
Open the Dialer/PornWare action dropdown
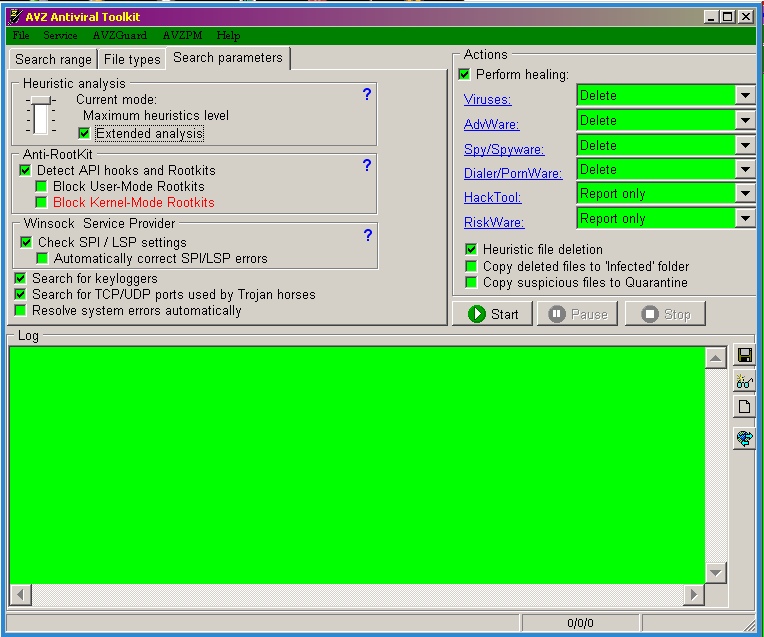click(745, 170)
